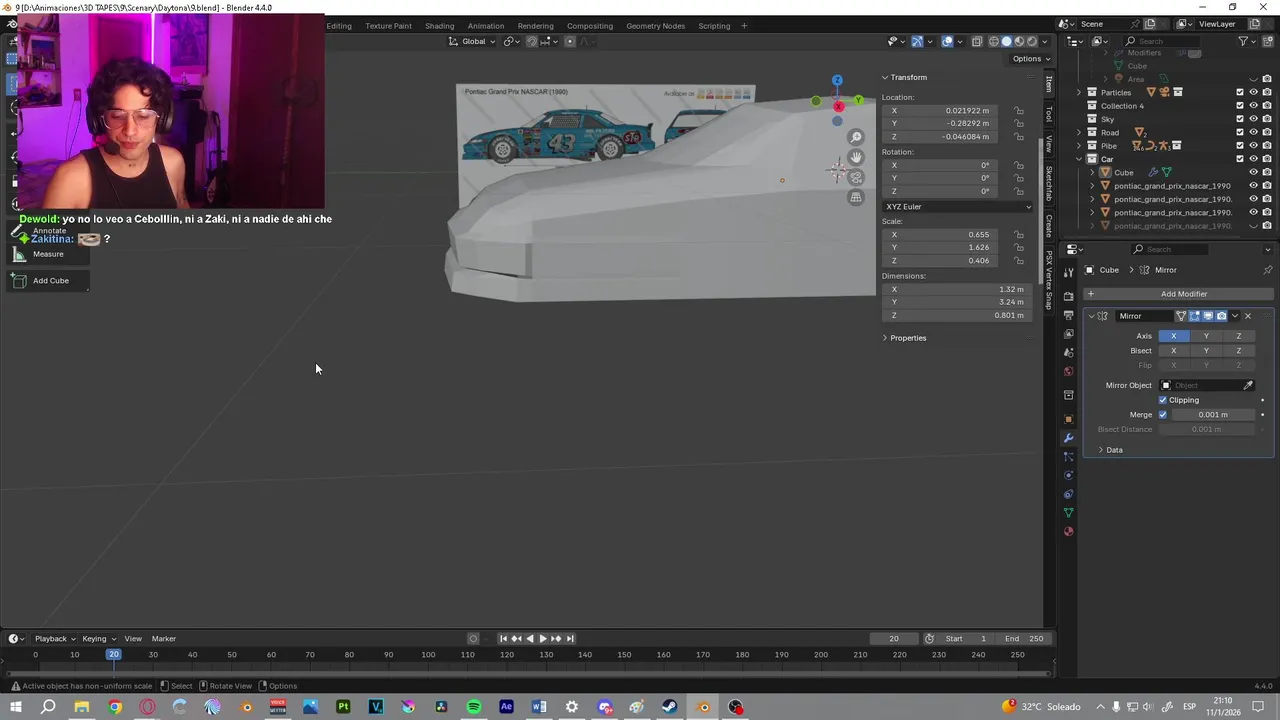Enable Bisect X
This screenshot has height=720, width=1280.
click(1174, 351)
